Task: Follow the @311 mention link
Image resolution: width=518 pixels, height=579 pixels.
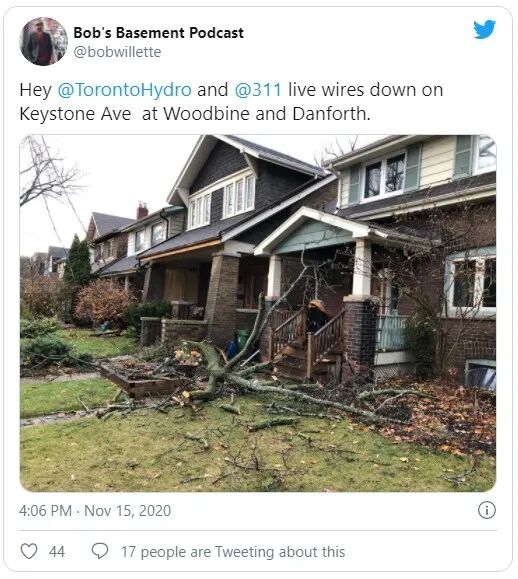Action: [258, 90]
